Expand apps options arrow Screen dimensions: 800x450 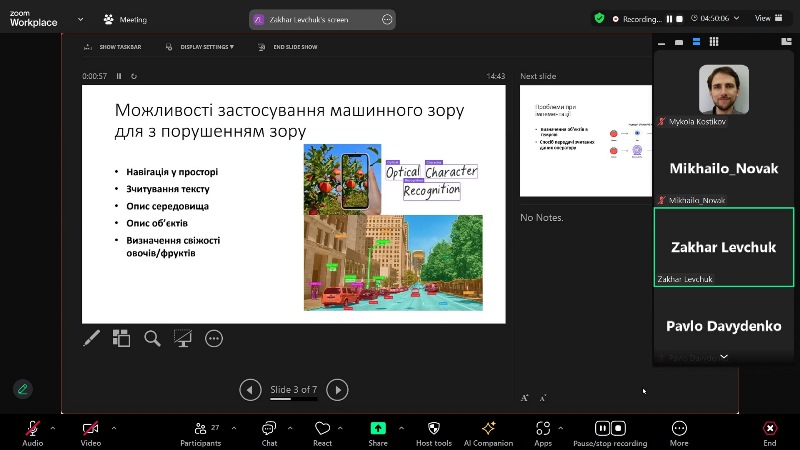tap(561, 428)
